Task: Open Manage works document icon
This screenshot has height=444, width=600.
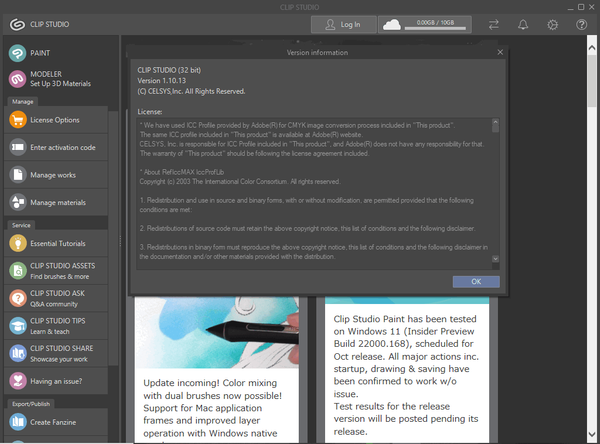Action: (18, 175)
